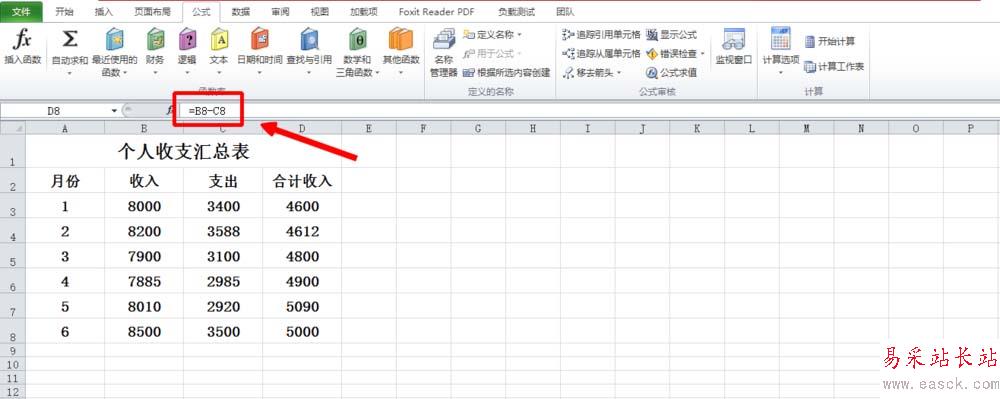The height and width of the screenshot is (399, 1000).
Task: Switch to the Team (团队) tab
Action: click(565, 11)
